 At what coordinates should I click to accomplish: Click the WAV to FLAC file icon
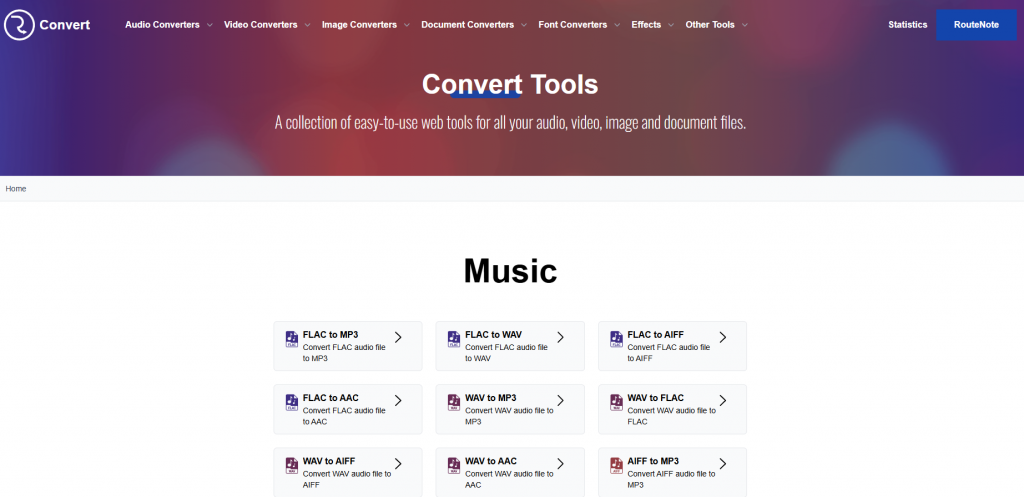point(615,402)
